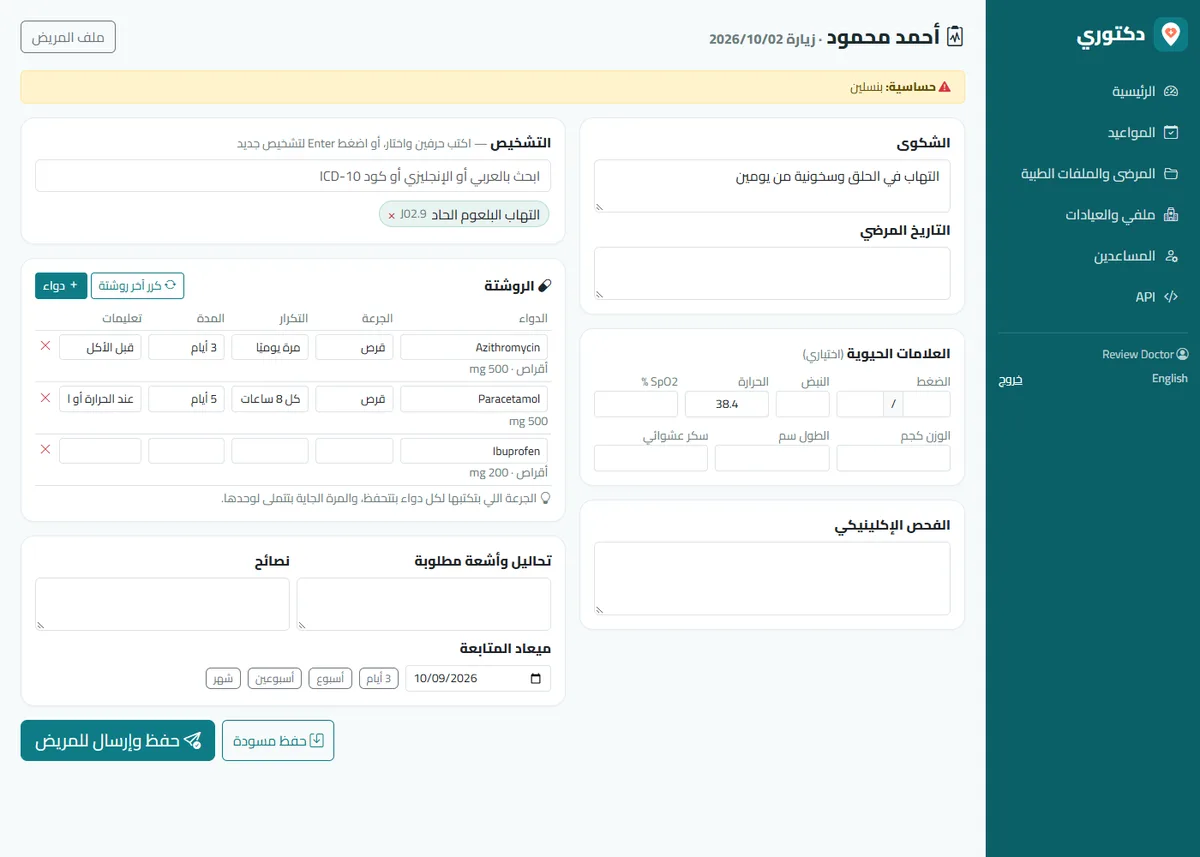Viewport: 1200px width, 857px height.
Task: Switch language to English
Action: tap(1169, 379)
